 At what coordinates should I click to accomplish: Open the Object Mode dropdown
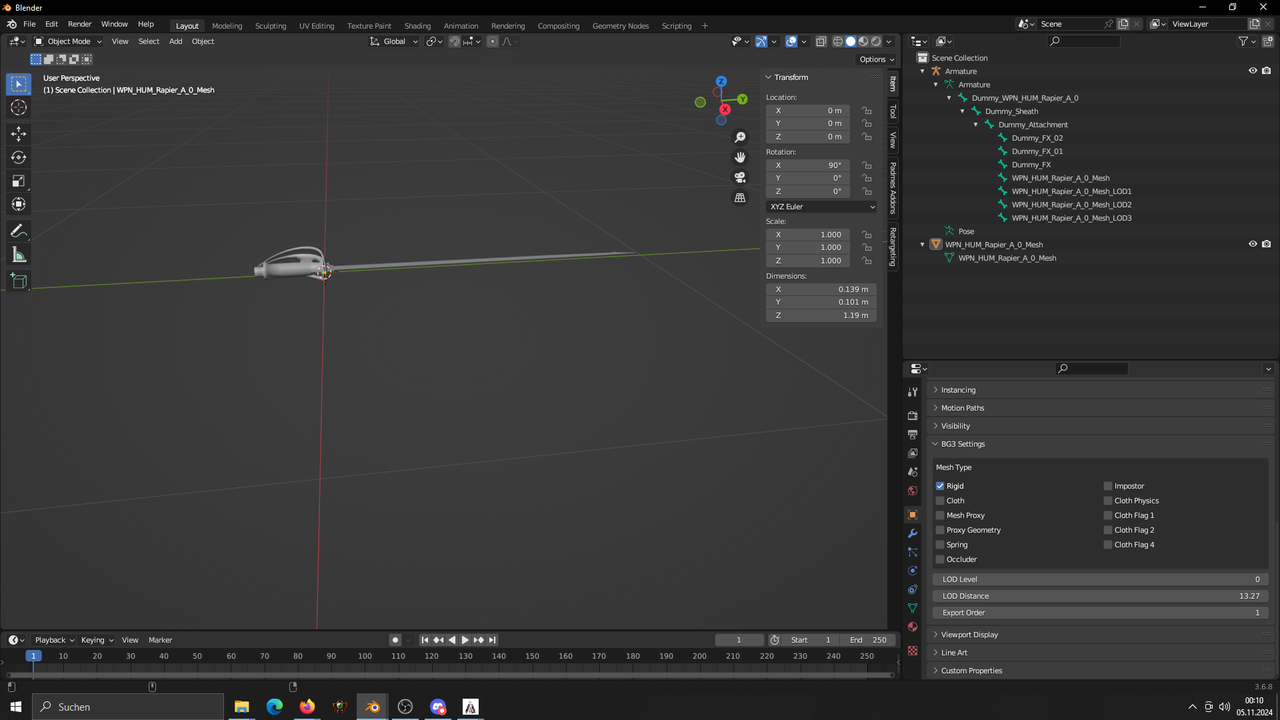(68, 41)
